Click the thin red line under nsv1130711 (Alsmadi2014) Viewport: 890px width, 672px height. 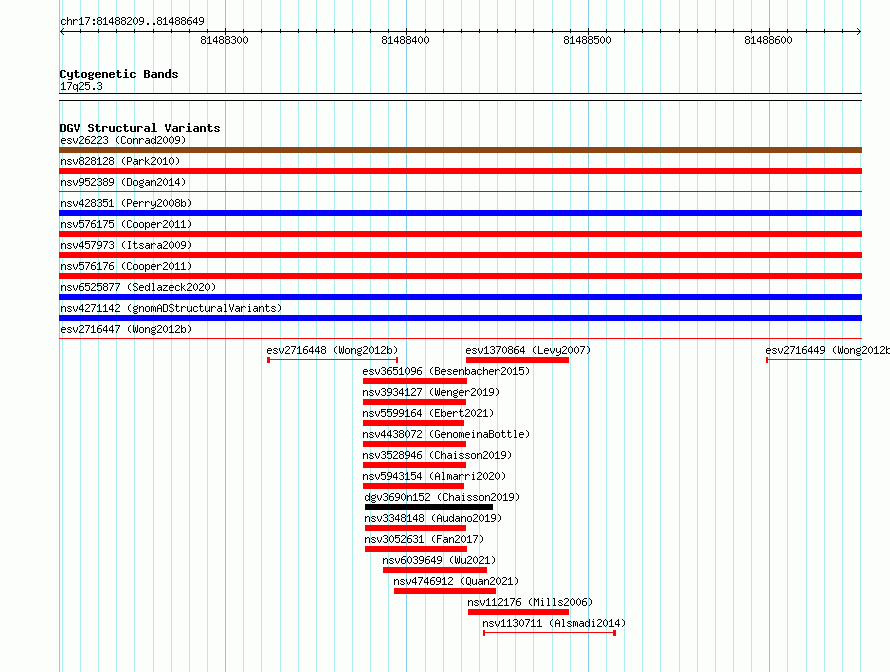tap(549, 633)
